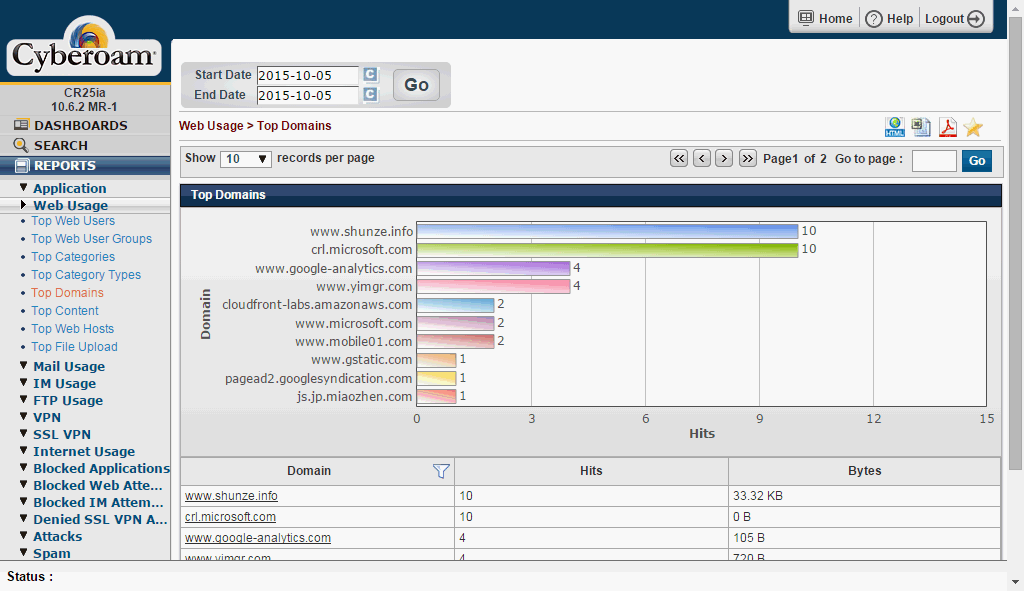The width and height of the screenshot is (1024, 591).
Task: Click www.shunze.info bar in chart
Action: [x=607, y=231]
